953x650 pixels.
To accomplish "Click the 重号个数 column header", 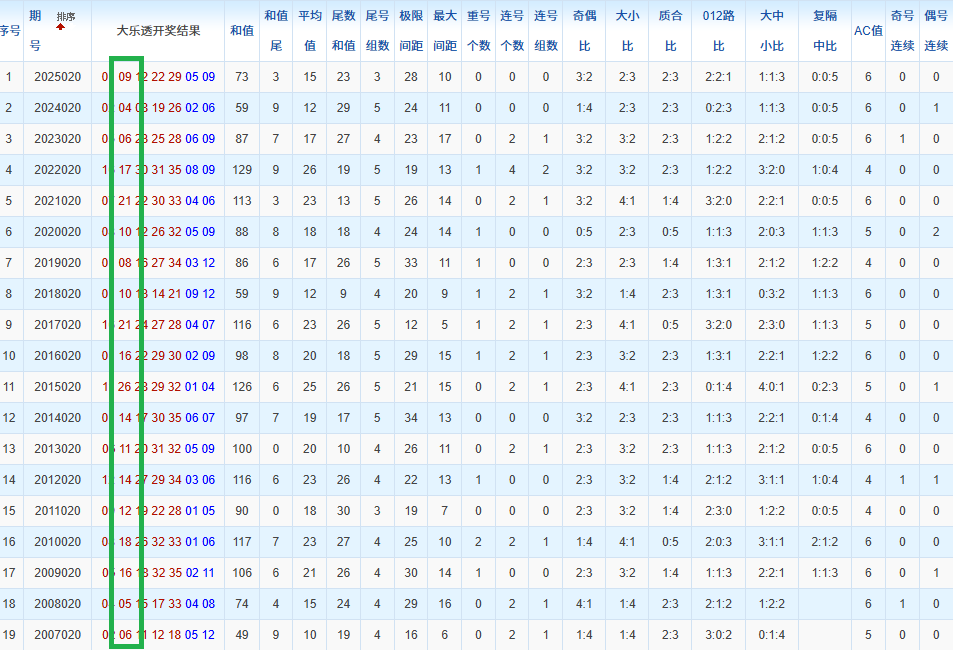I will 478,30.
